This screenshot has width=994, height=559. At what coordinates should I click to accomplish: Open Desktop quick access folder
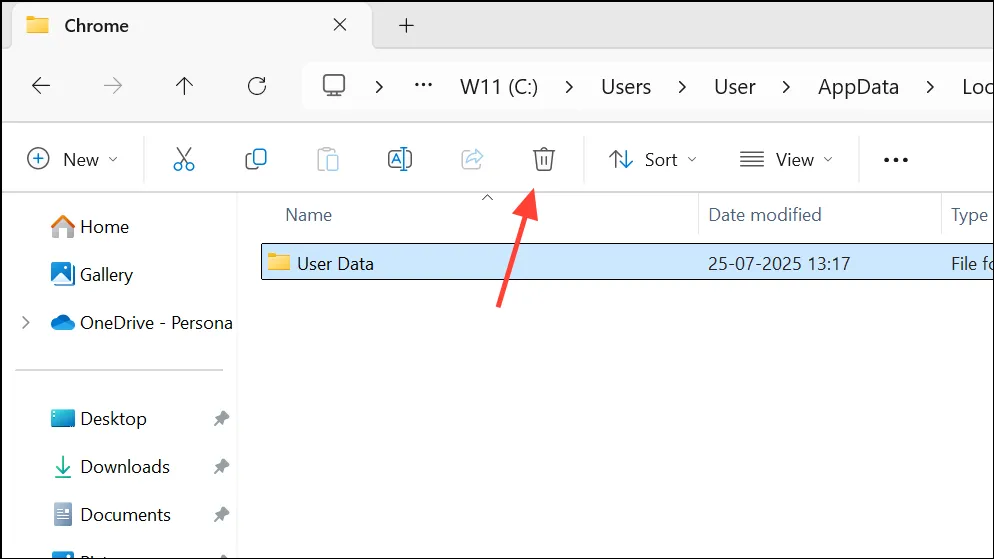click(x=98, y=418)
